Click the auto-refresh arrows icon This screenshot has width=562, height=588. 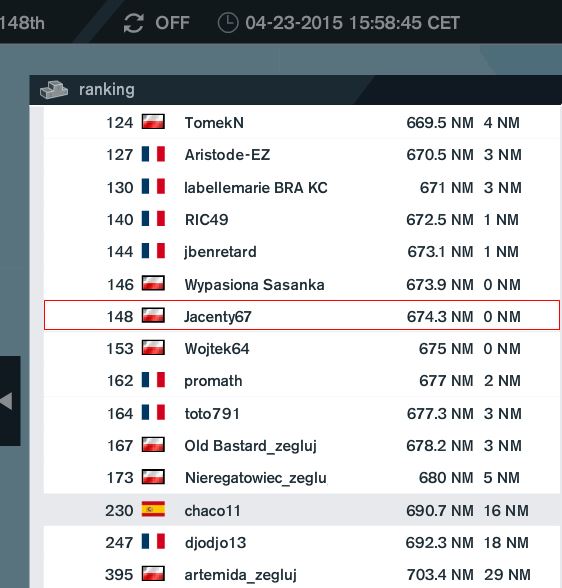point(133,23)
